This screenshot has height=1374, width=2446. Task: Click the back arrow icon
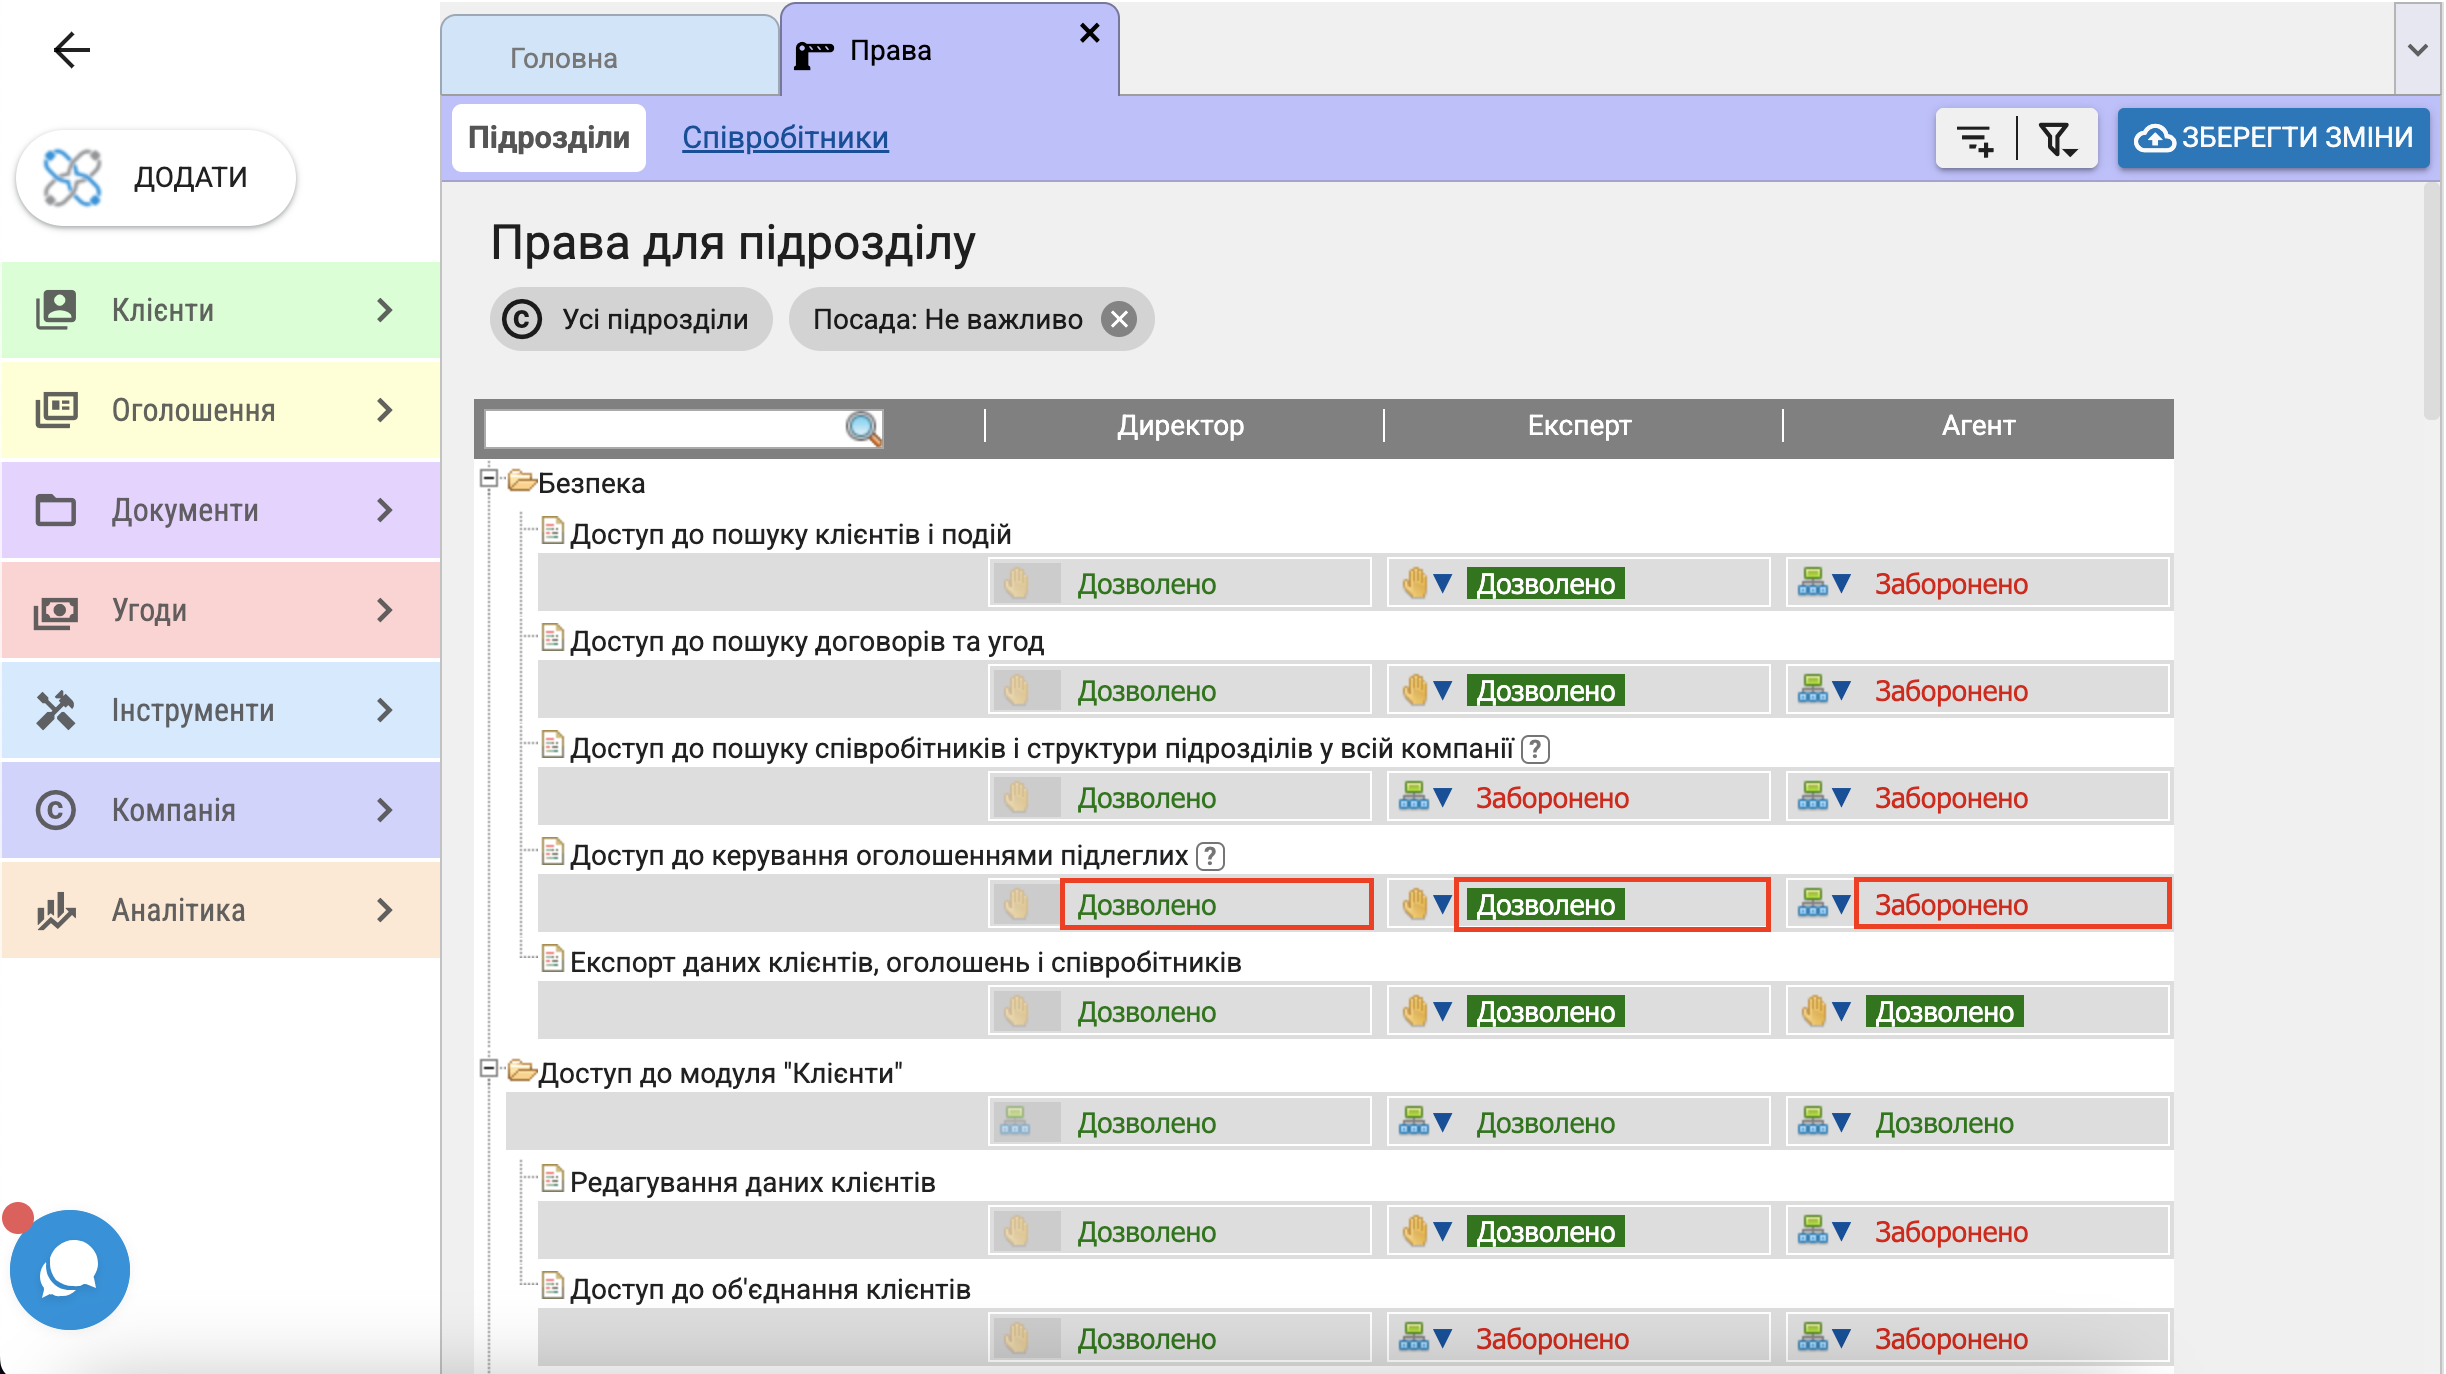click(x=71, y=49)
